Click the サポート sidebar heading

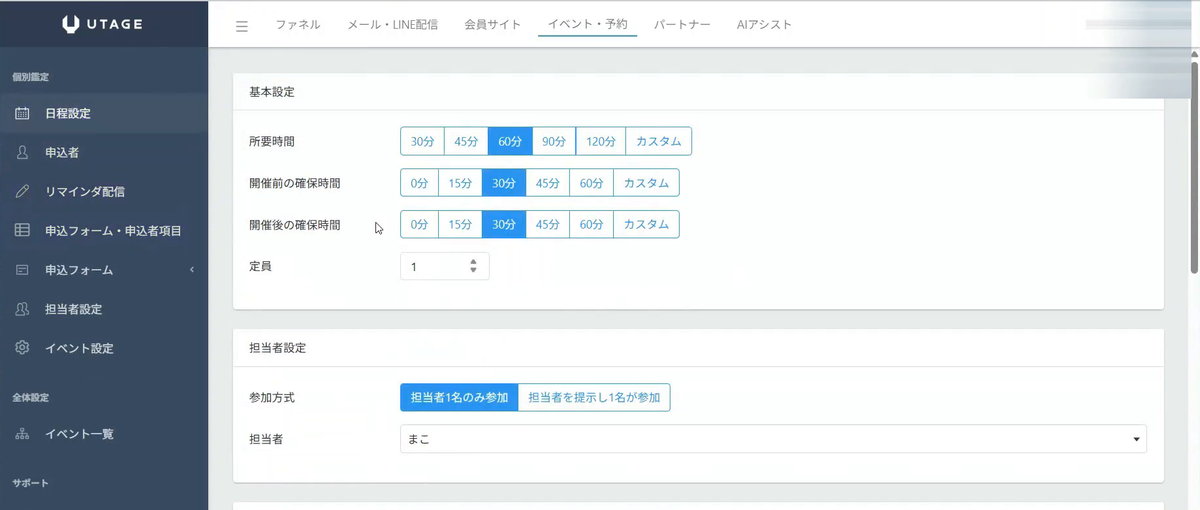31,483
